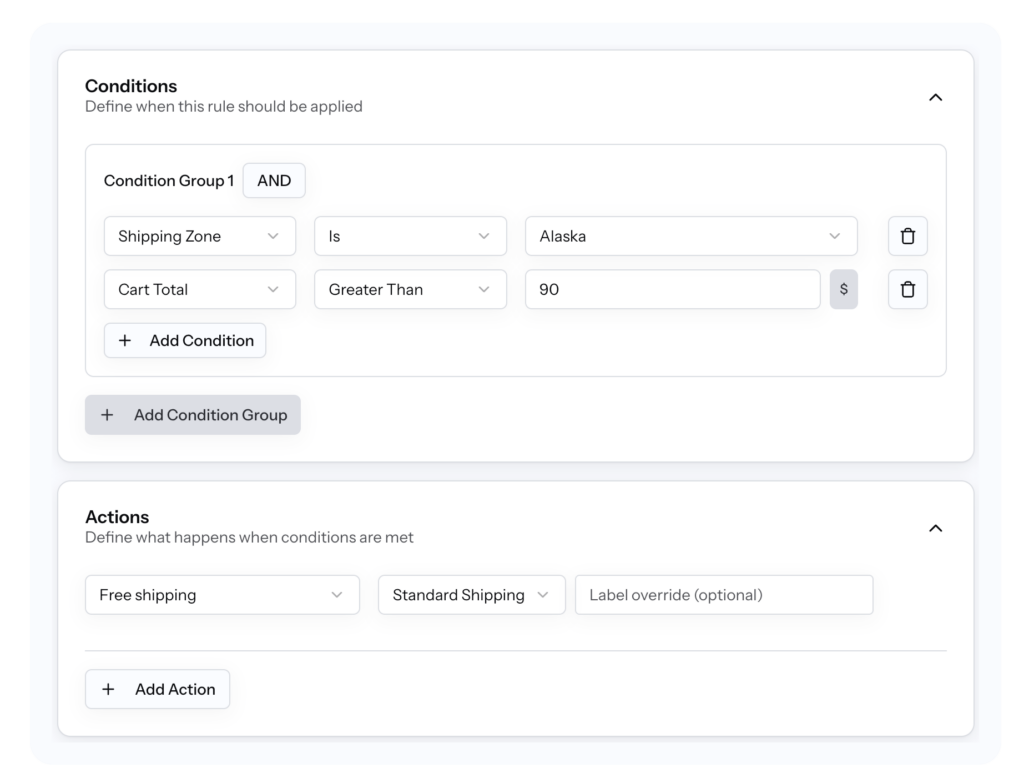Open the Cart Total field dropdown
The height and width of the screenshot is (773, 1024).
[199, 289]
